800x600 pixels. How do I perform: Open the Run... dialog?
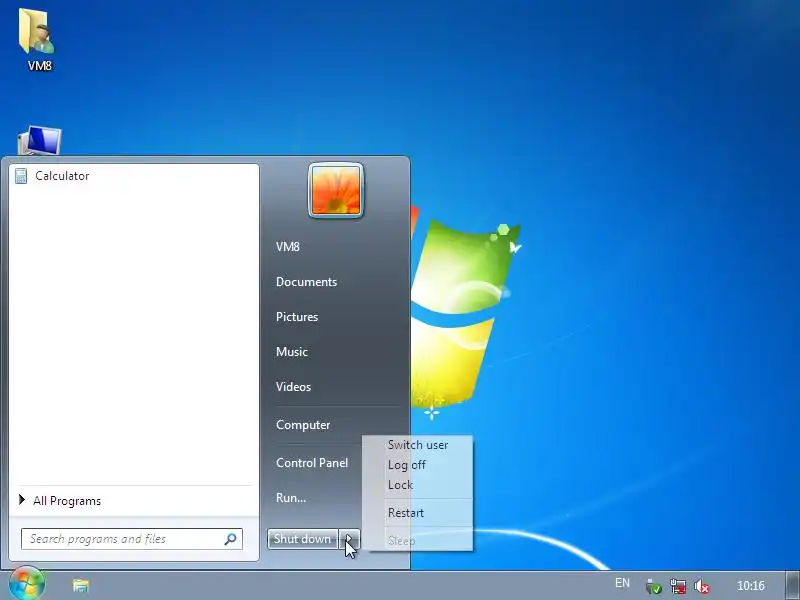coord(291,498)
